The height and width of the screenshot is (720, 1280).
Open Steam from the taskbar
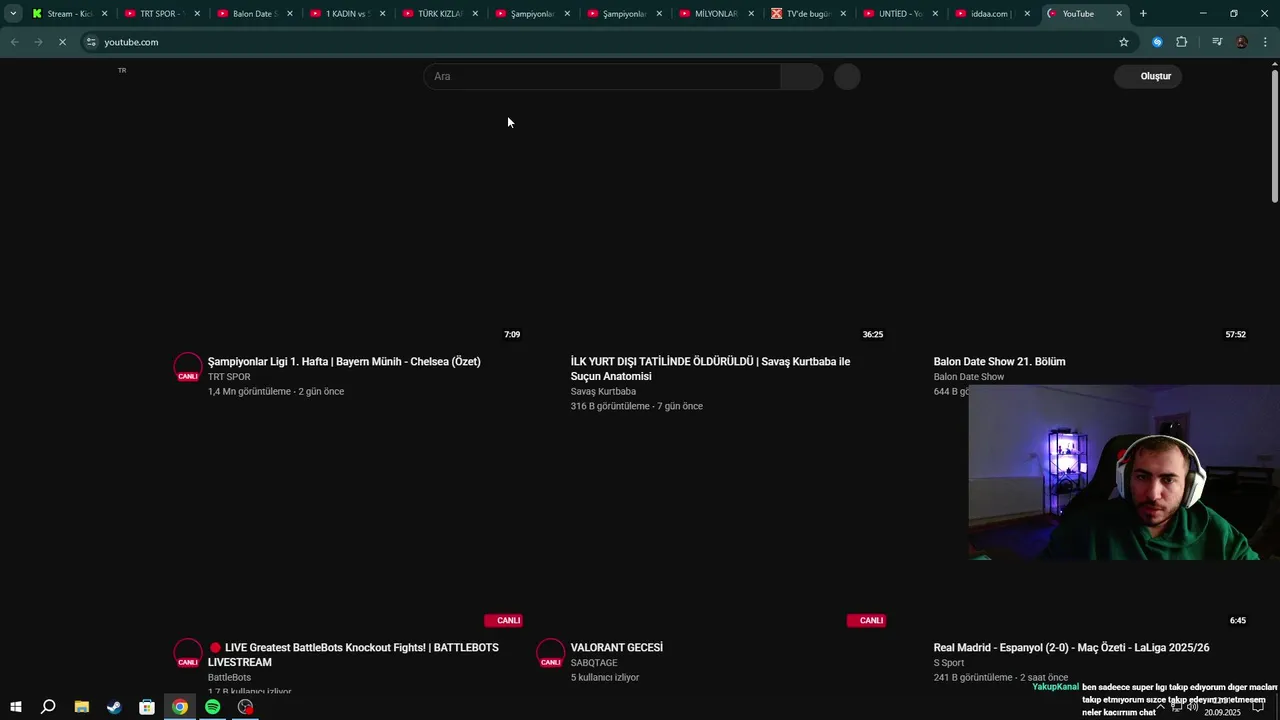pyautogui.click(x=114, y=707)
